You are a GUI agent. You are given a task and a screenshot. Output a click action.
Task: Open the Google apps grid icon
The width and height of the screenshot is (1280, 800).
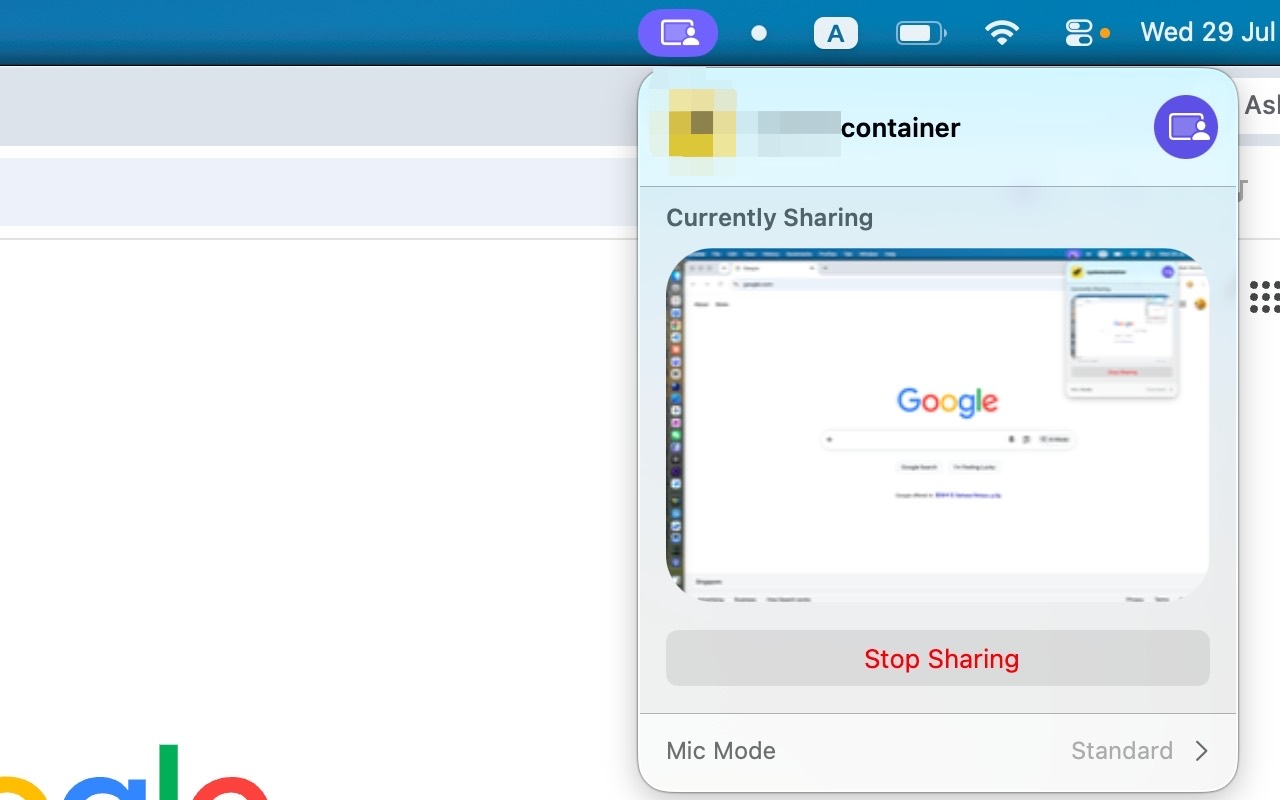1265,297
